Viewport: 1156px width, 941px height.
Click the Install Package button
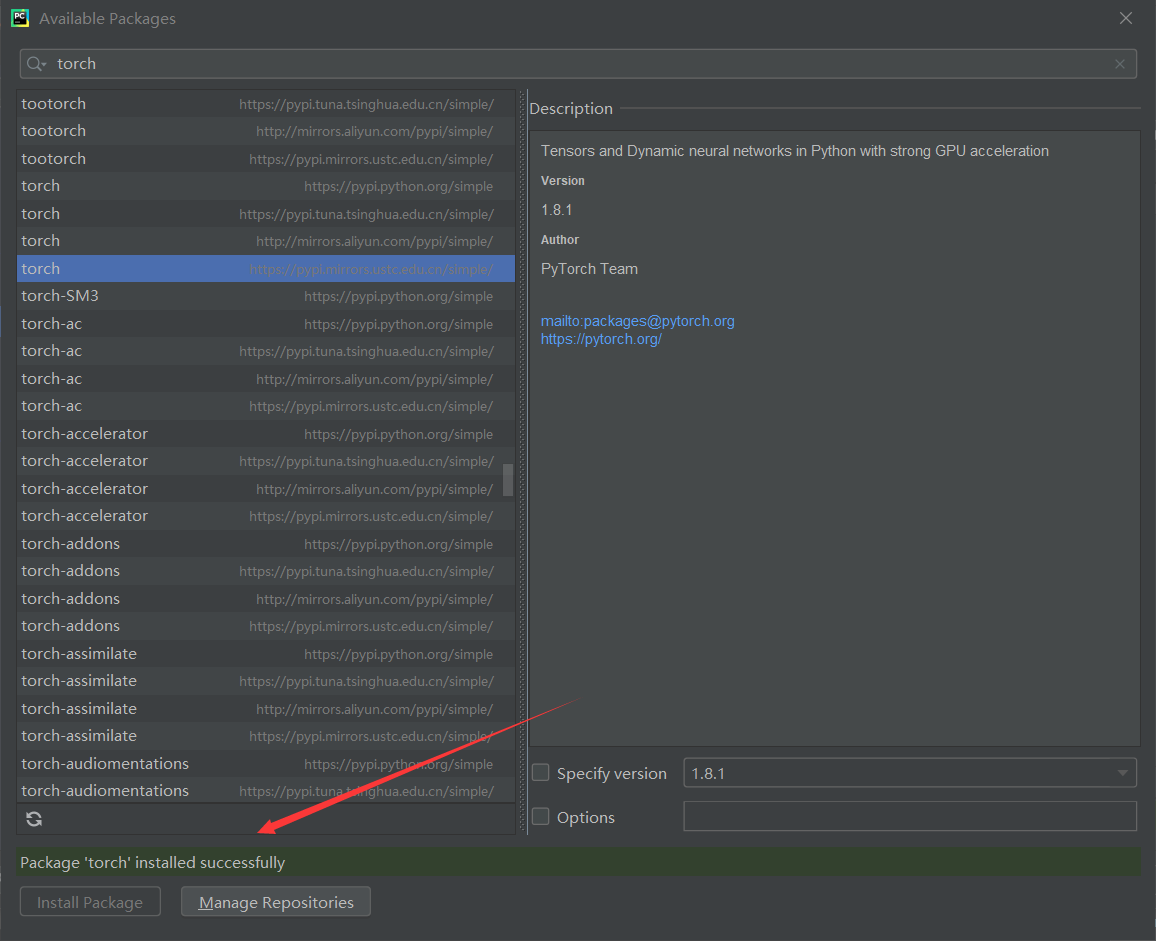point(90,902)
